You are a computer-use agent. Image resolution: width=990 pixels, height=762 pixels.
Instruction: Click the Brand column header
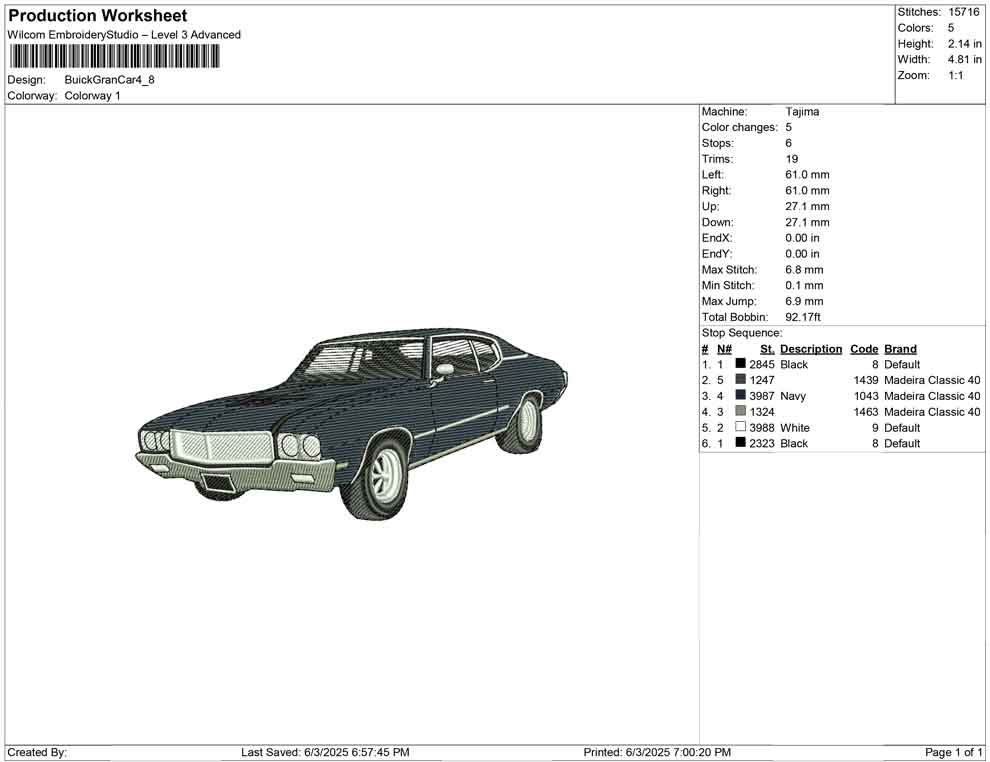[900, 349]
